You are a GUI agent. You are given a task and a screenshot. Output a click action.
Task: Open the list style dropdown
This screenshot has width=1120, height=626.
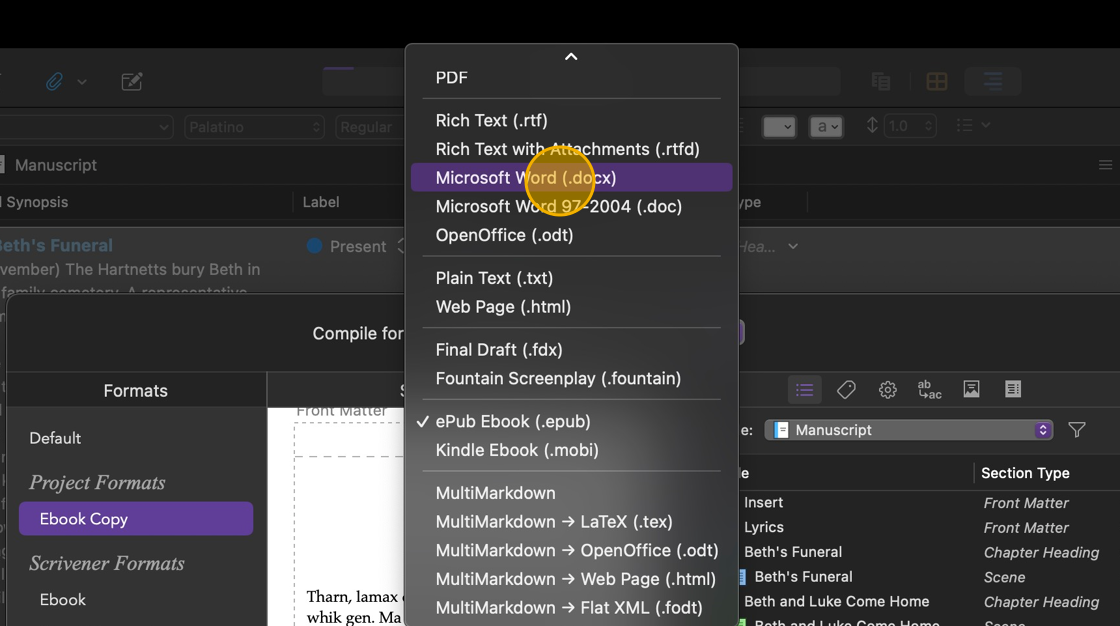point(973,126)
